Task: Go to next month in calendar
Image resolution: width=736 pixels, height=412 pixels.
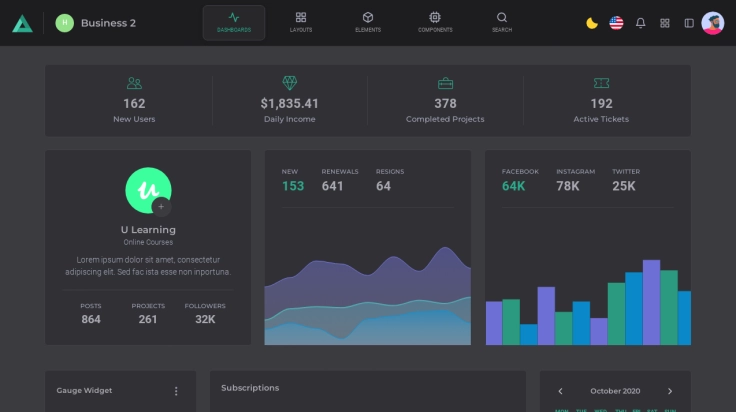Action: [670, 391]
